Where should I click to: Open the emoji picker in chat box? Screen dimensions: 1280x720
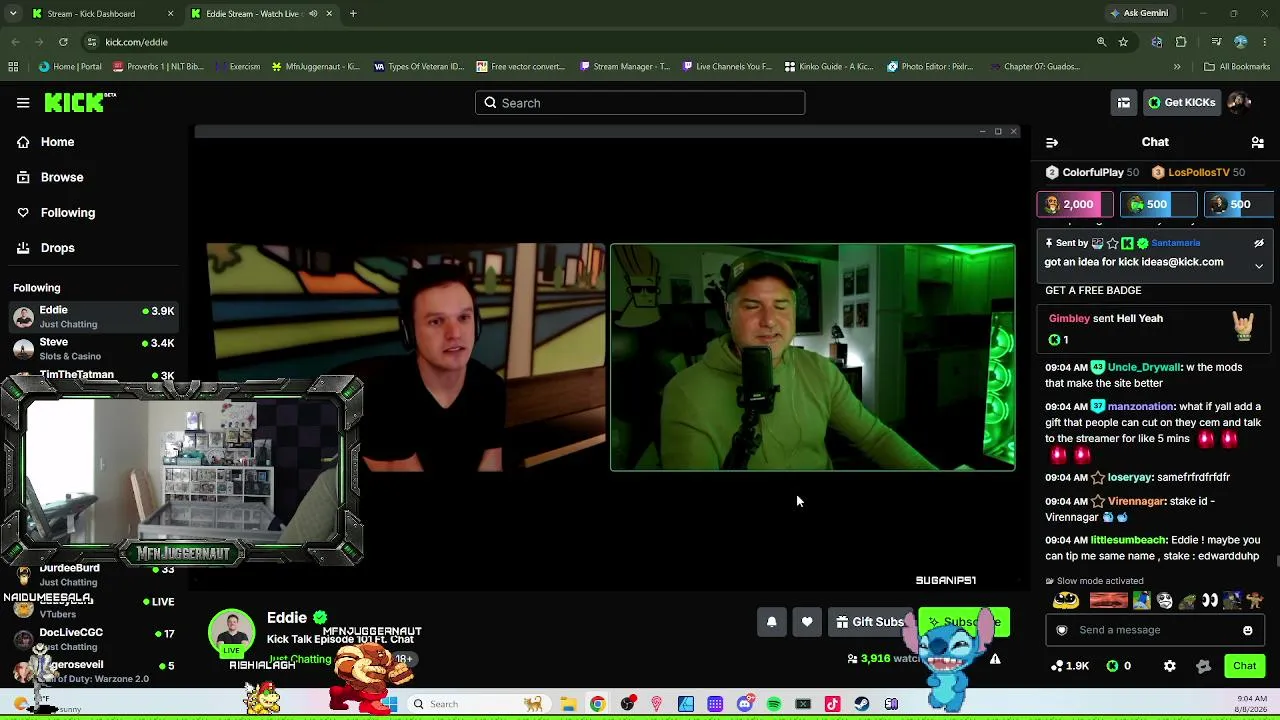point(1248,630)
